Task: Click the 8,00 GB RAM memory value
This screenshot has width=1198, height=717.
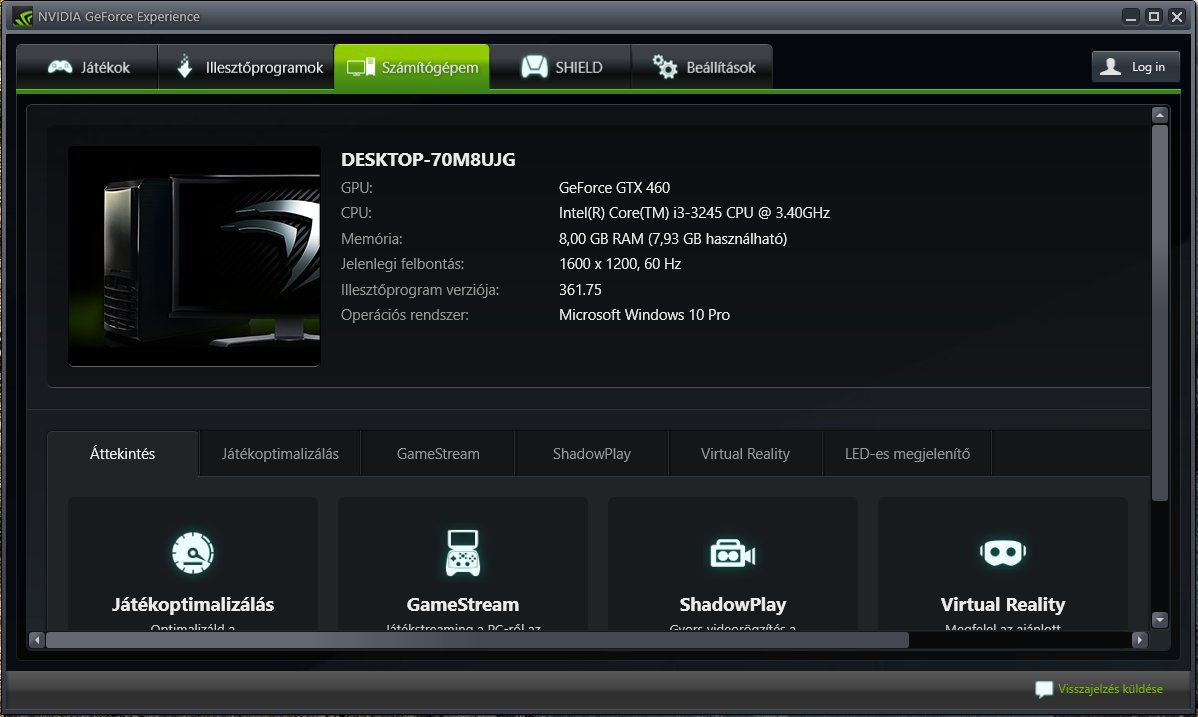Action: pos(672,238)
